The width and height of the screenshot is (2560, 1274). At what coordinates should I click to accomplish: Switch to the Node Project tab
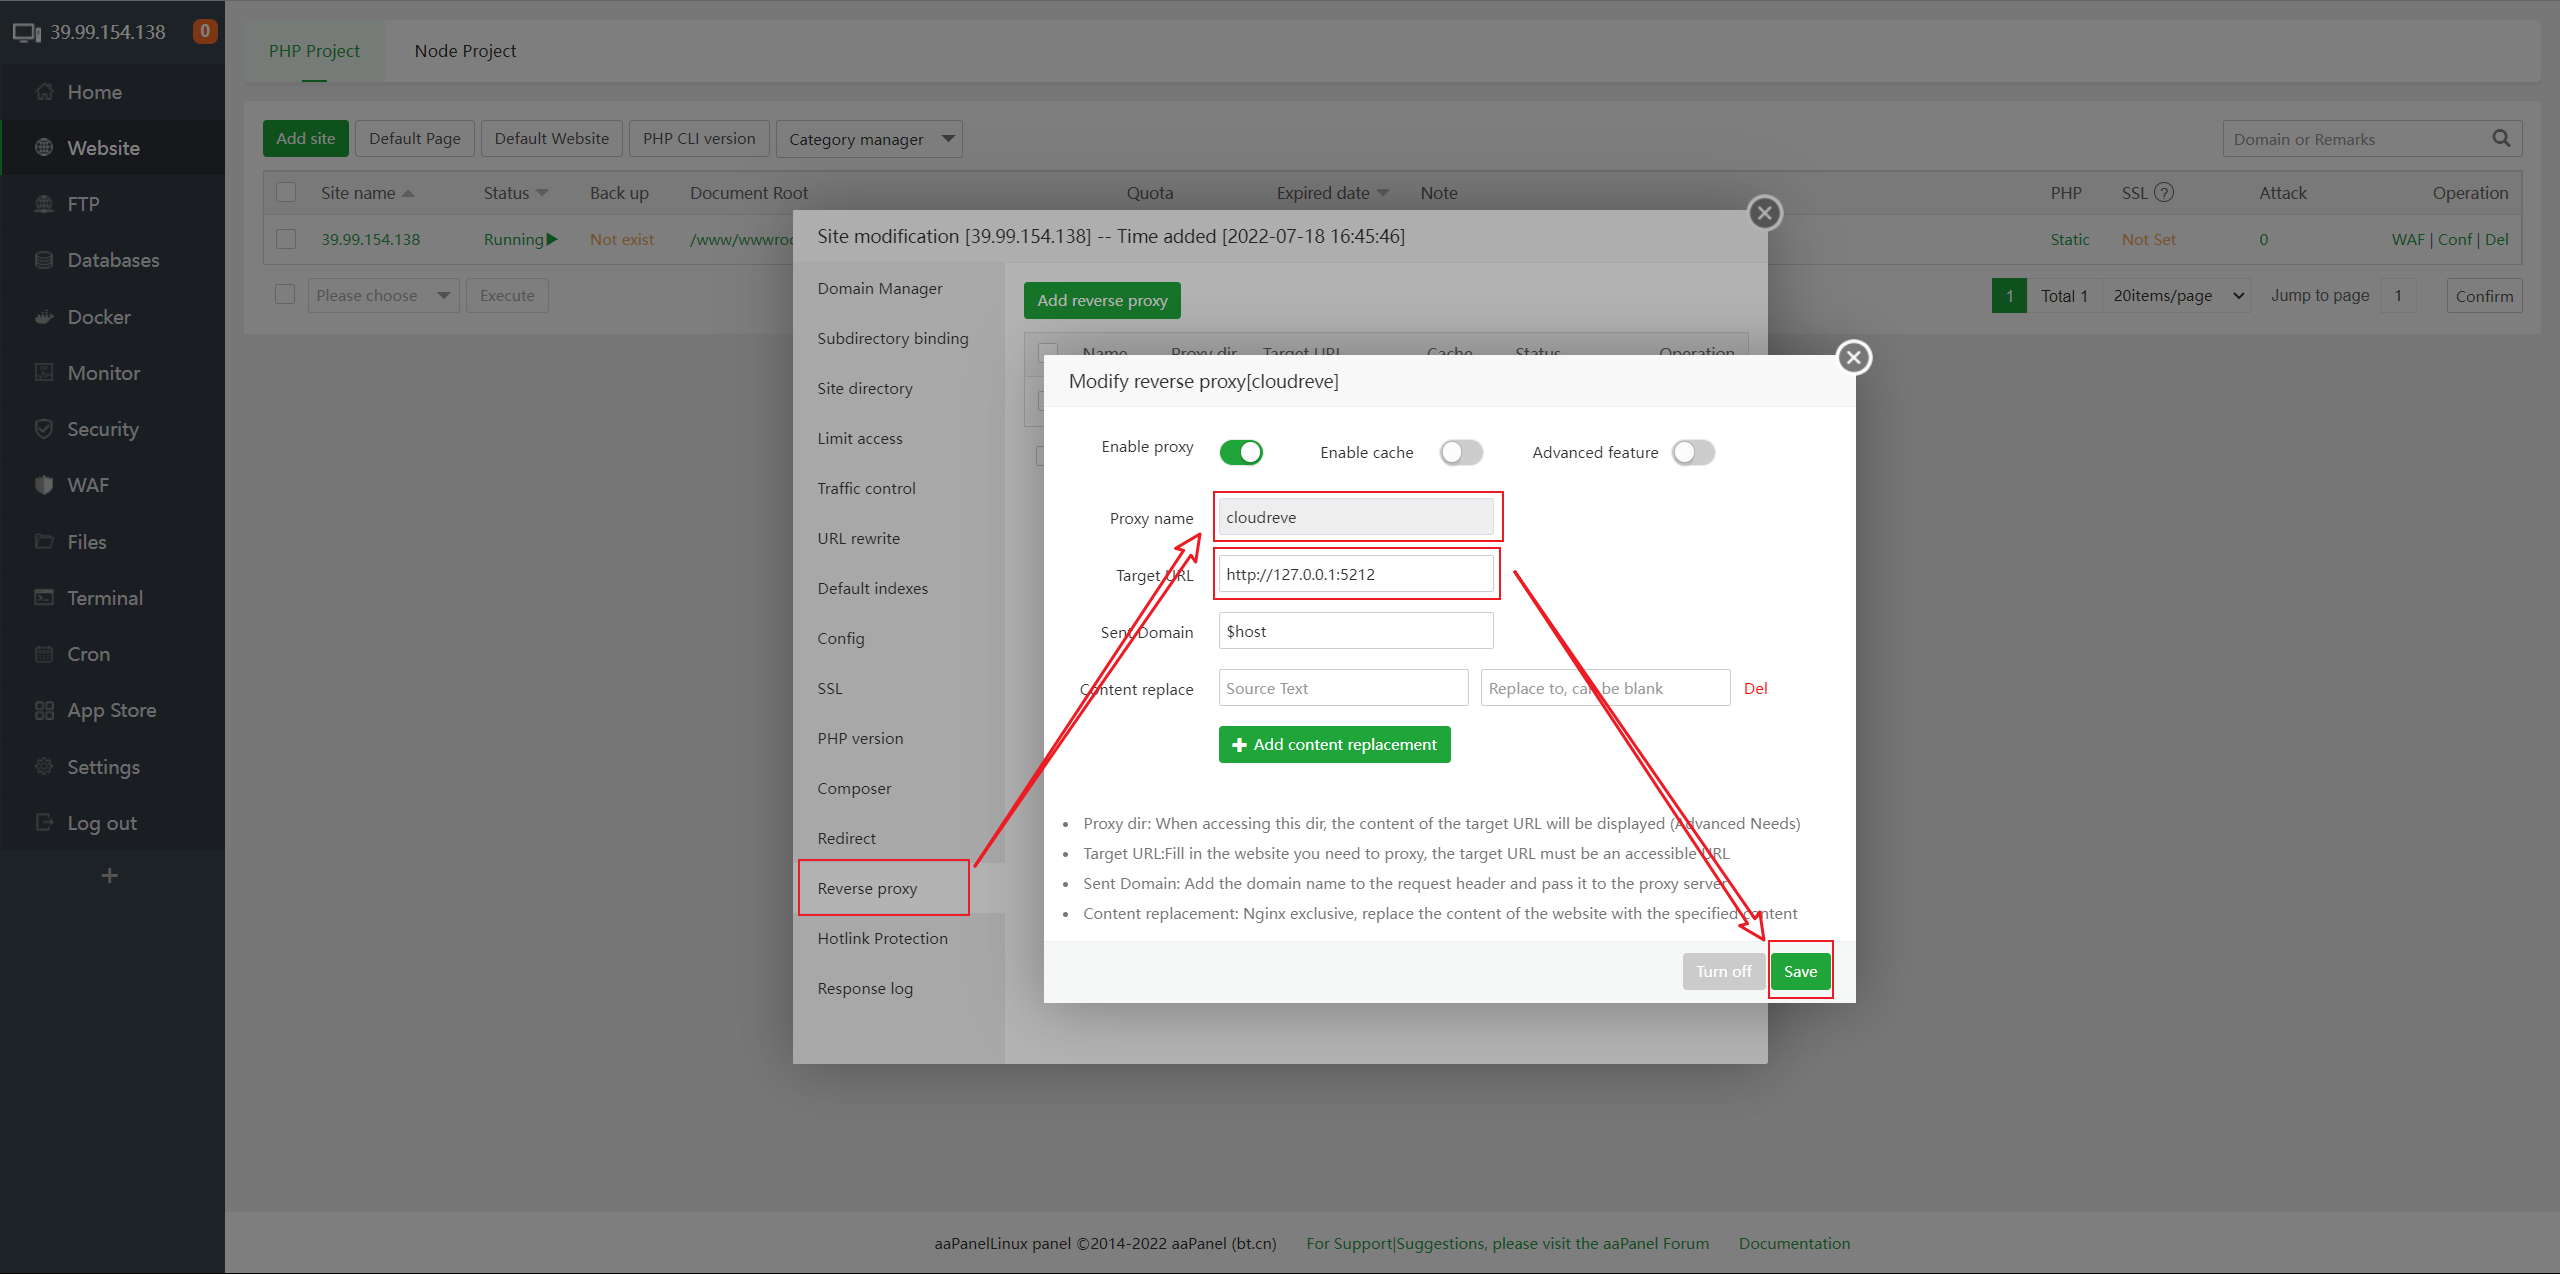pyautogui.click(x=465, y=51)
